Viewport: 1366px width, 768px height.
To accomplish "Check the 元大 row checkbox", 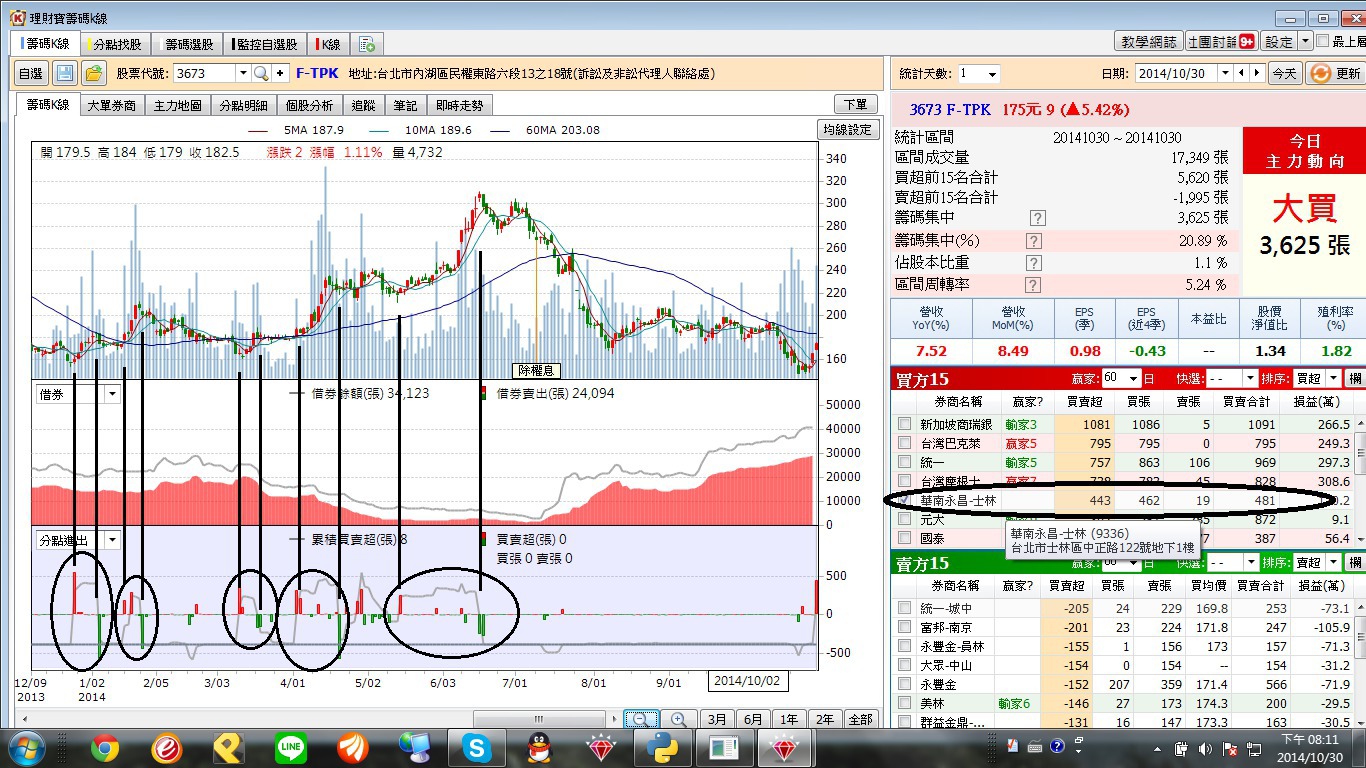I will (x=905, y=519).
